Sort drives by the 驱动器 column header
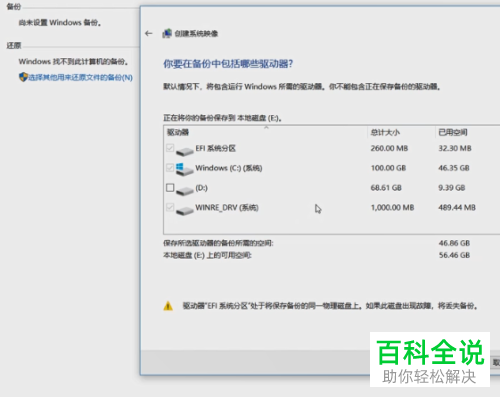 (x=266, y=132)
